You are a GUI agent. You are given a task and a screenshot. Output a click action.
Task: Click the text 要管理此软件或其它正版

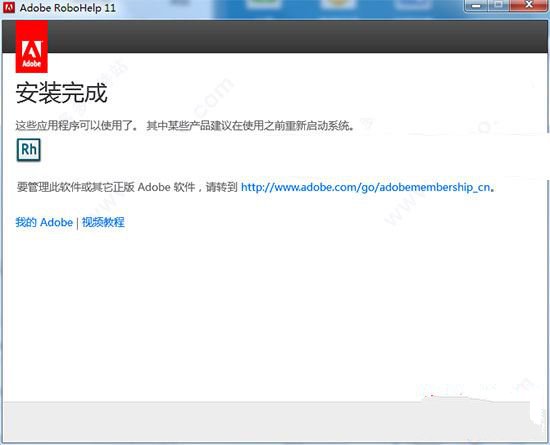pyautogui.click(x=75, y=187)
